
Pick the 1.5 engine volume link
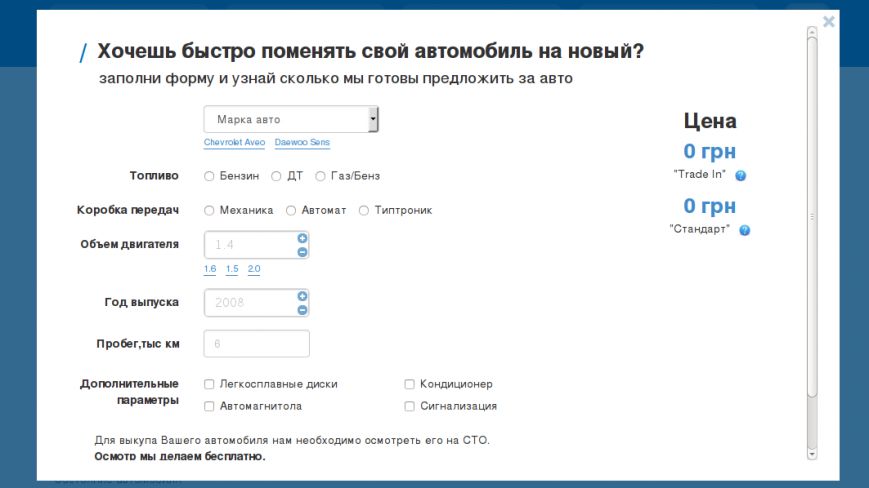pos(232,269)
